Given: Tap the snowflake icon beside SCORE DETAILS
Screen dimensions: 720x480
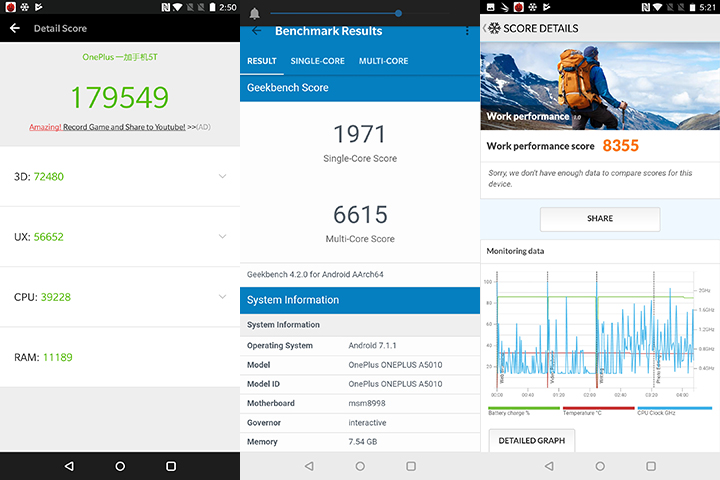Looking at the screenshot, I should coord(494,28).
